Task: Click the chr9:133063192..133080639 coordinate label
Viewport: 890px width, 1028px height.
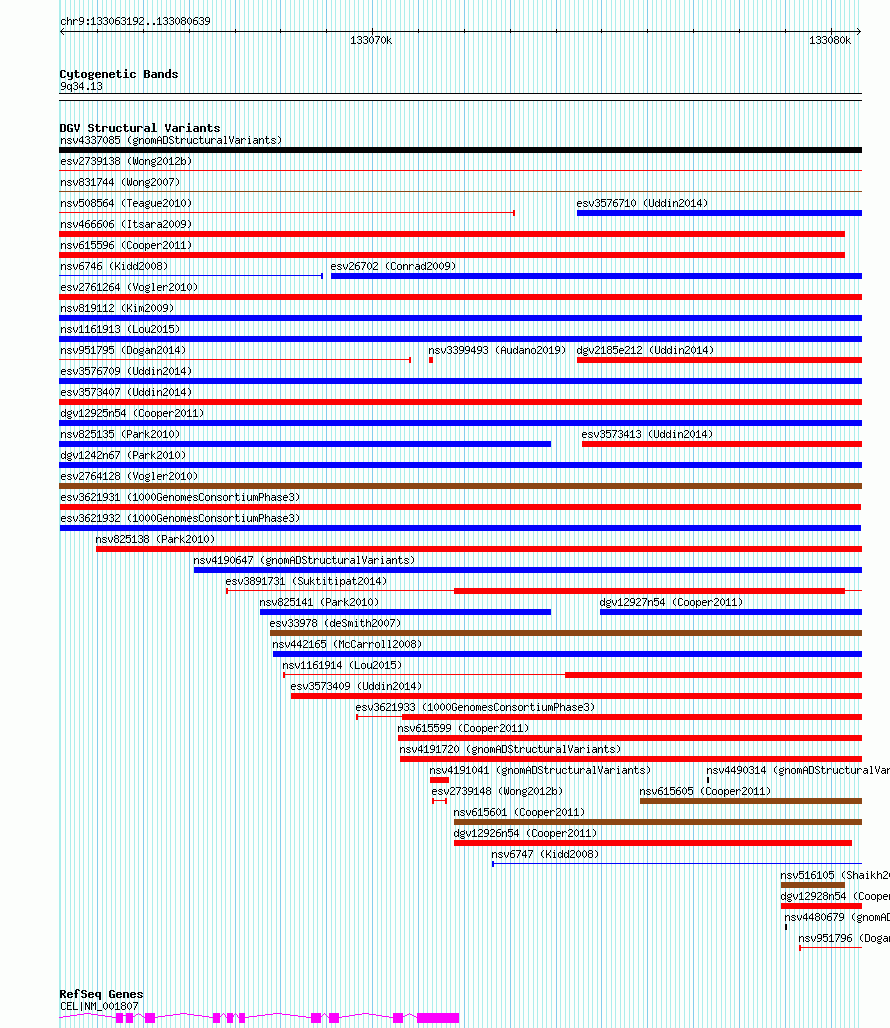Action: 136,21
